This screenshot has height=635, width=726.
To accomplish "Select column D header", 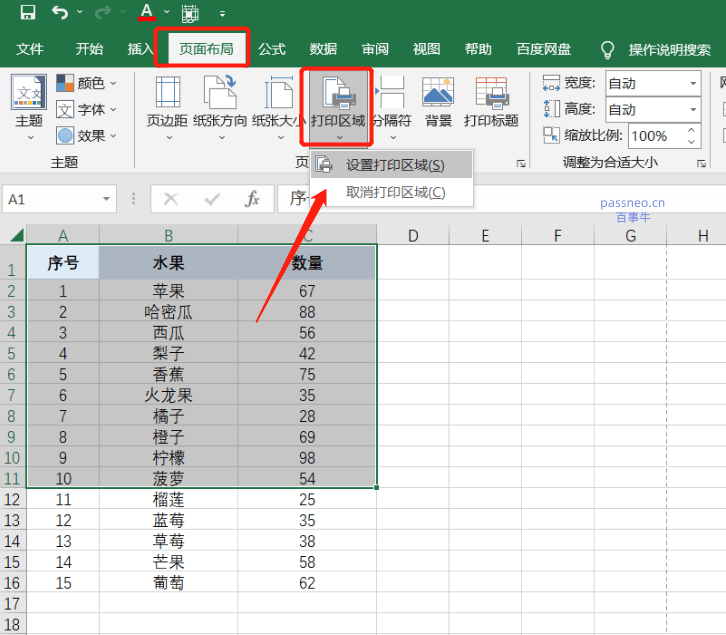I will 413,236.
